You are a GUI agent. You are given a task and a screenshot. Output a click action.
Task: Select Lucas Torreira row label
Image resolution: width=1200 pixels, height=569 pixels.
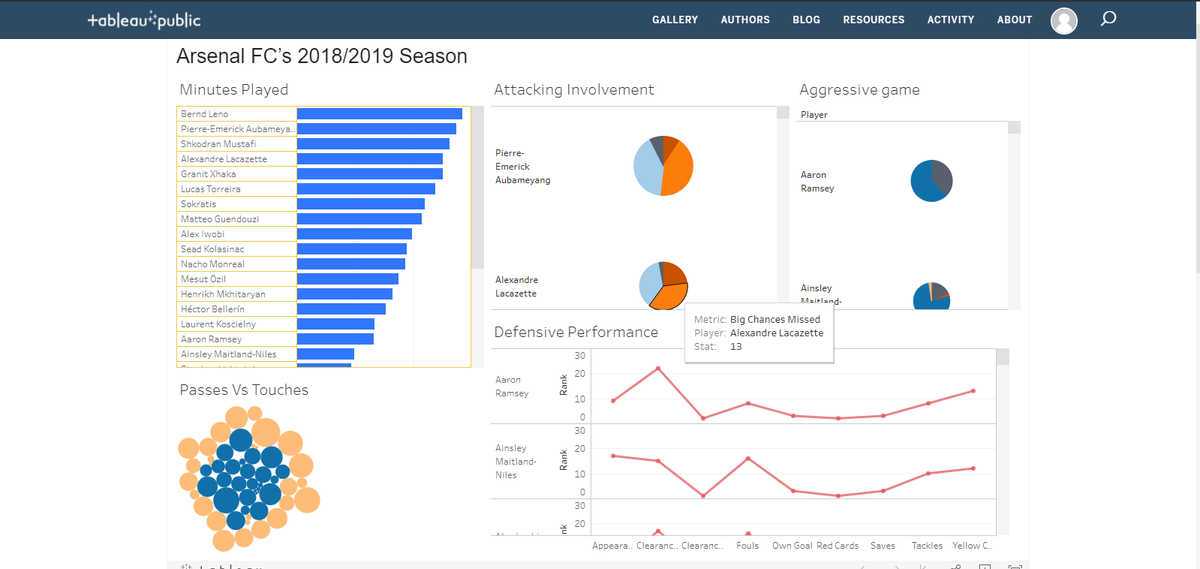[x=237, y=189]
